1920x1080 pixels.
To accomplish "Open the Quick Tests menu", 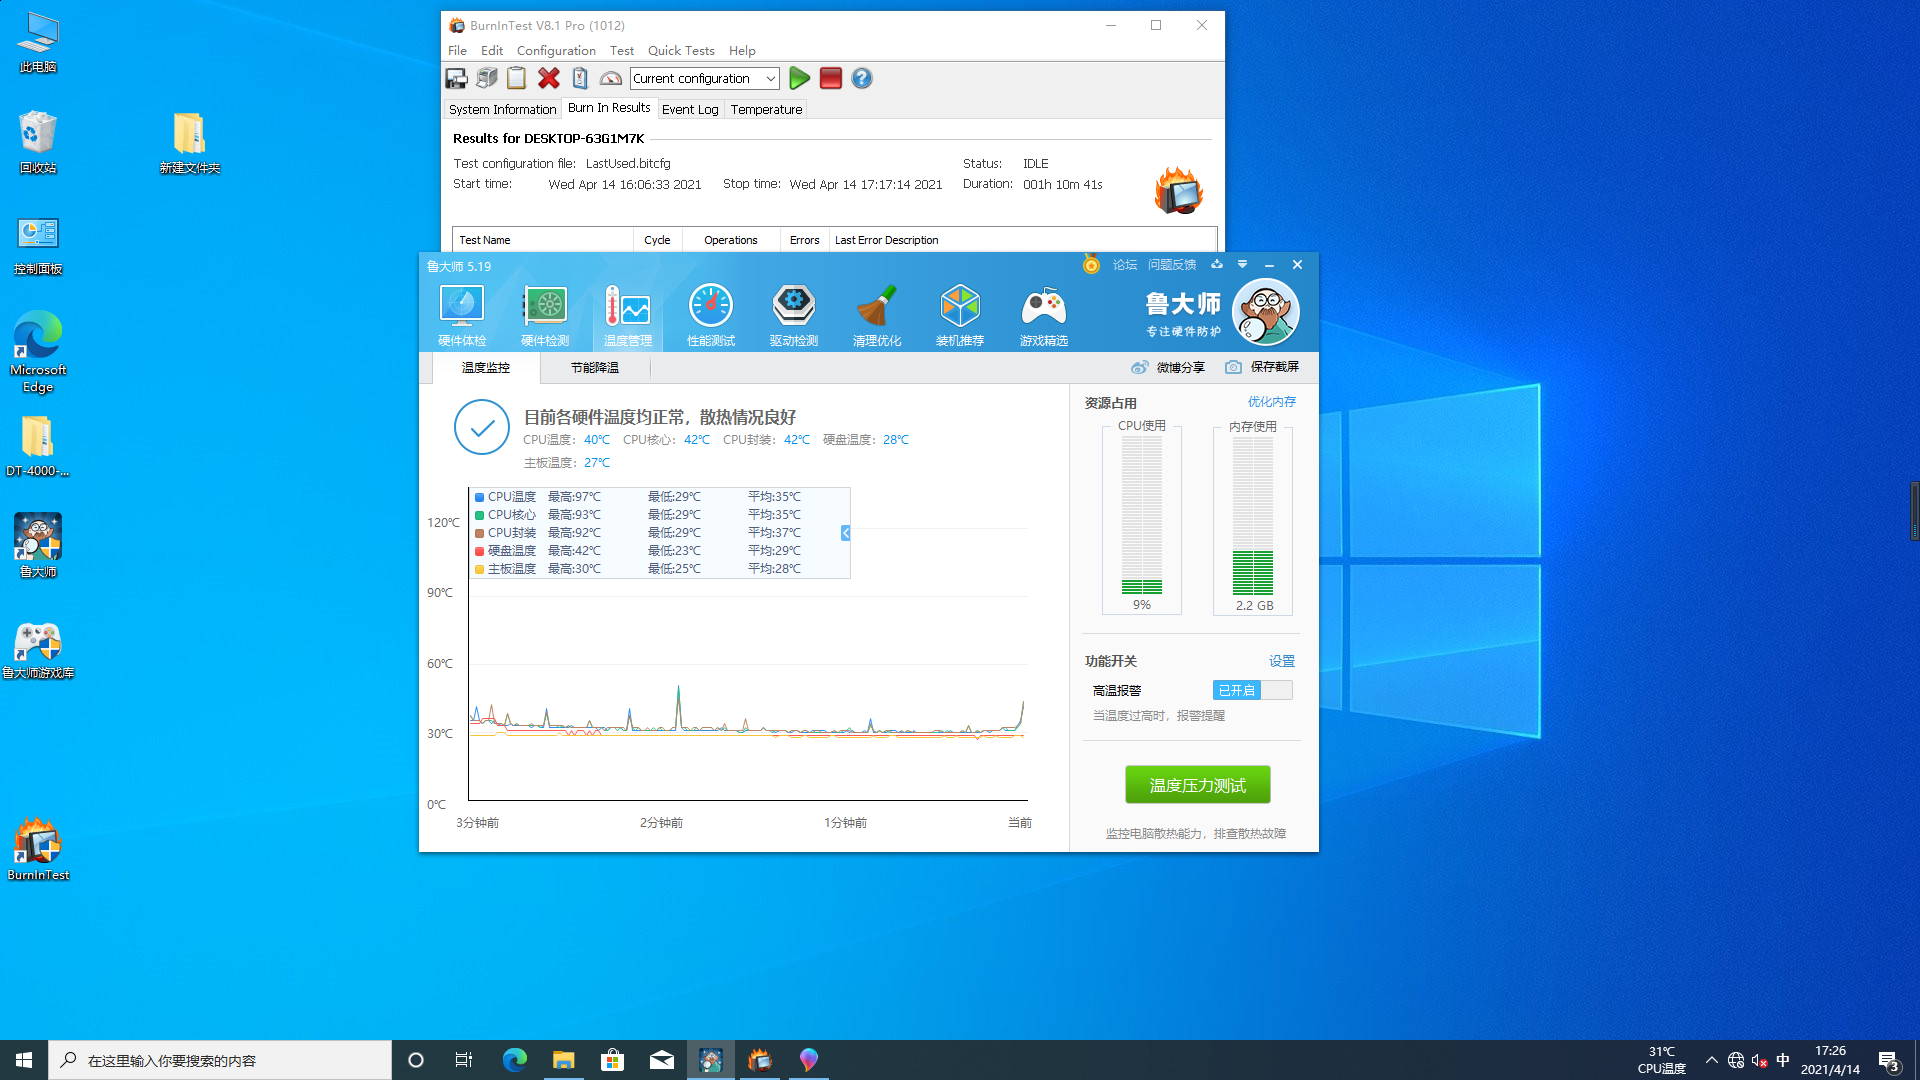I will (680, 50).
